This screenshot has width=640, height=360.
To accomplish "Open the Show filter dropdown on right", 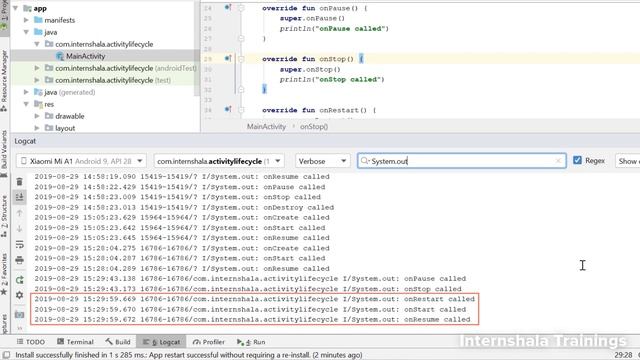I will [628, 161].
